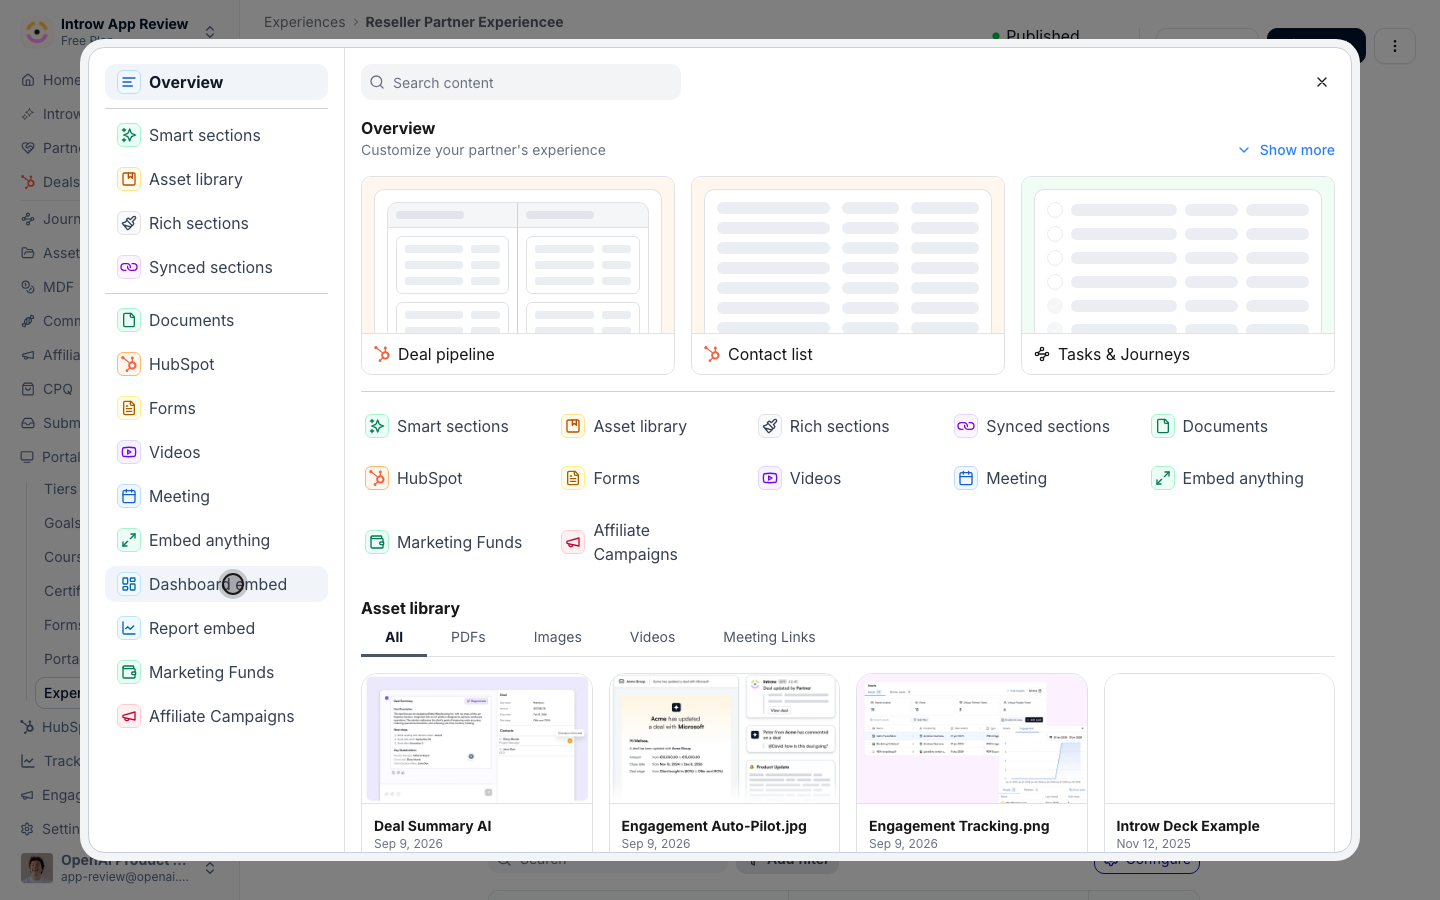Click the Synced sections icon in the sidebar
Image resolution: width=1440 pixels, height=900 pixels.
[129, 267]
